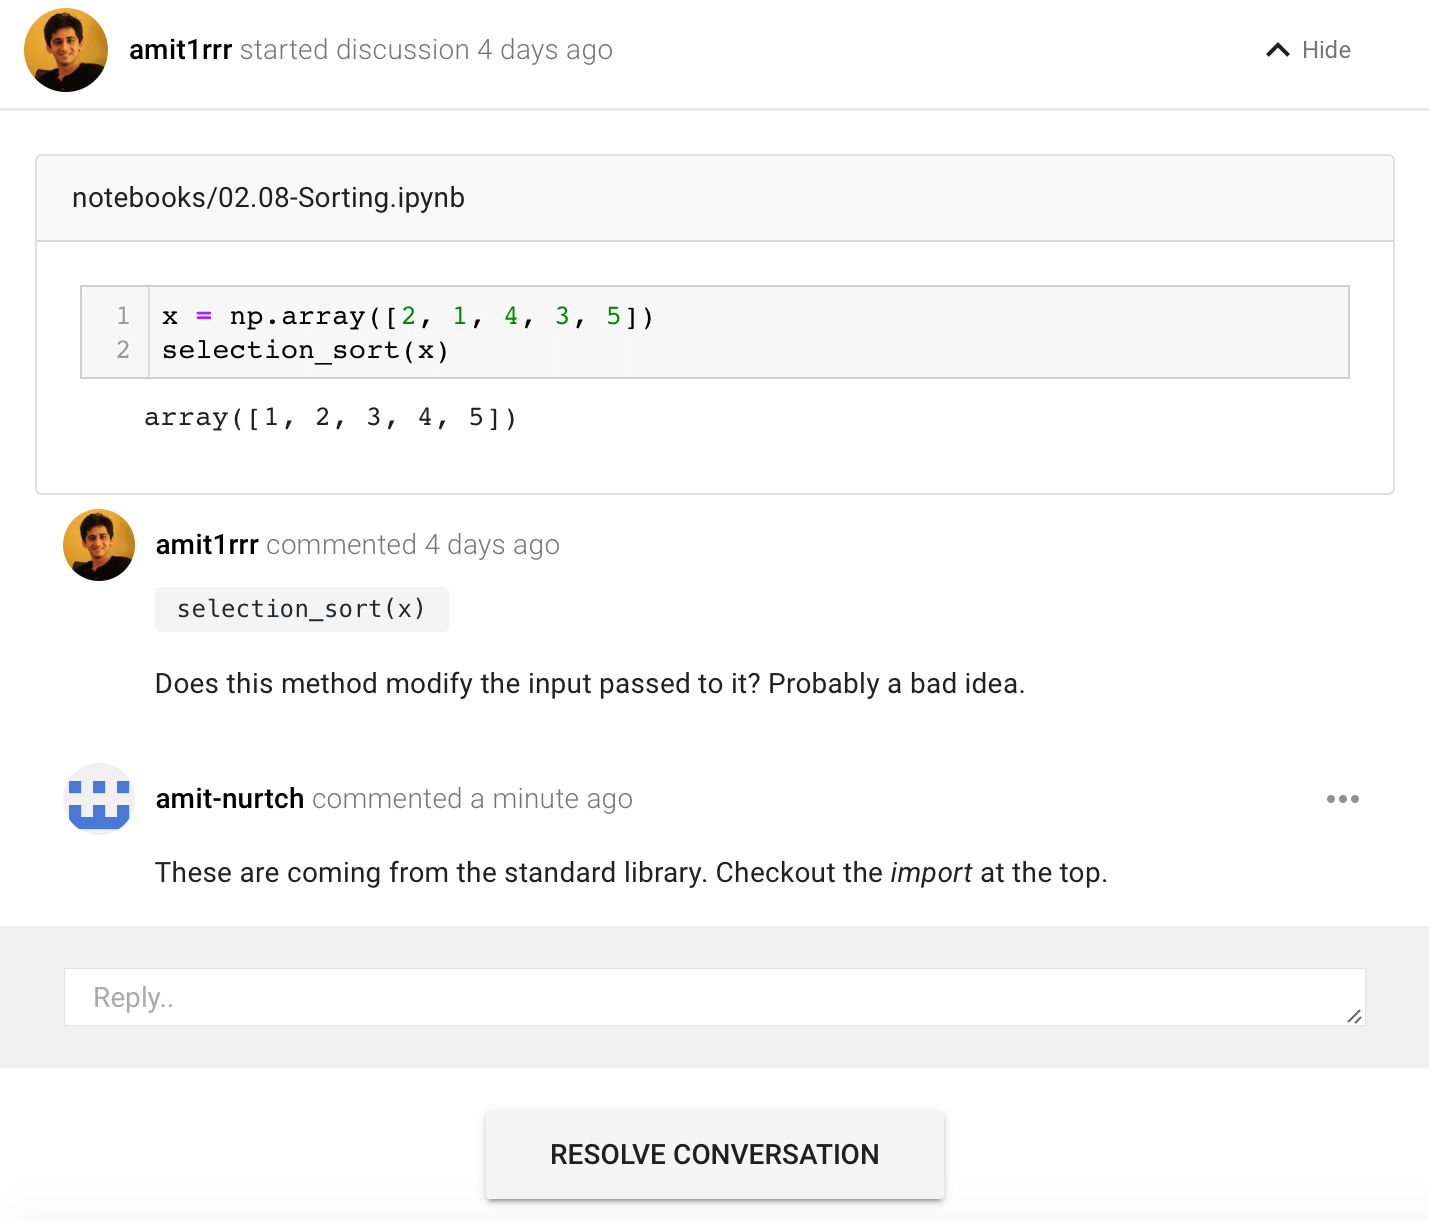This screenshot has height=1221, width=1429.
Task: Collapse the discussion using Hide
Action: point(1325,49)
